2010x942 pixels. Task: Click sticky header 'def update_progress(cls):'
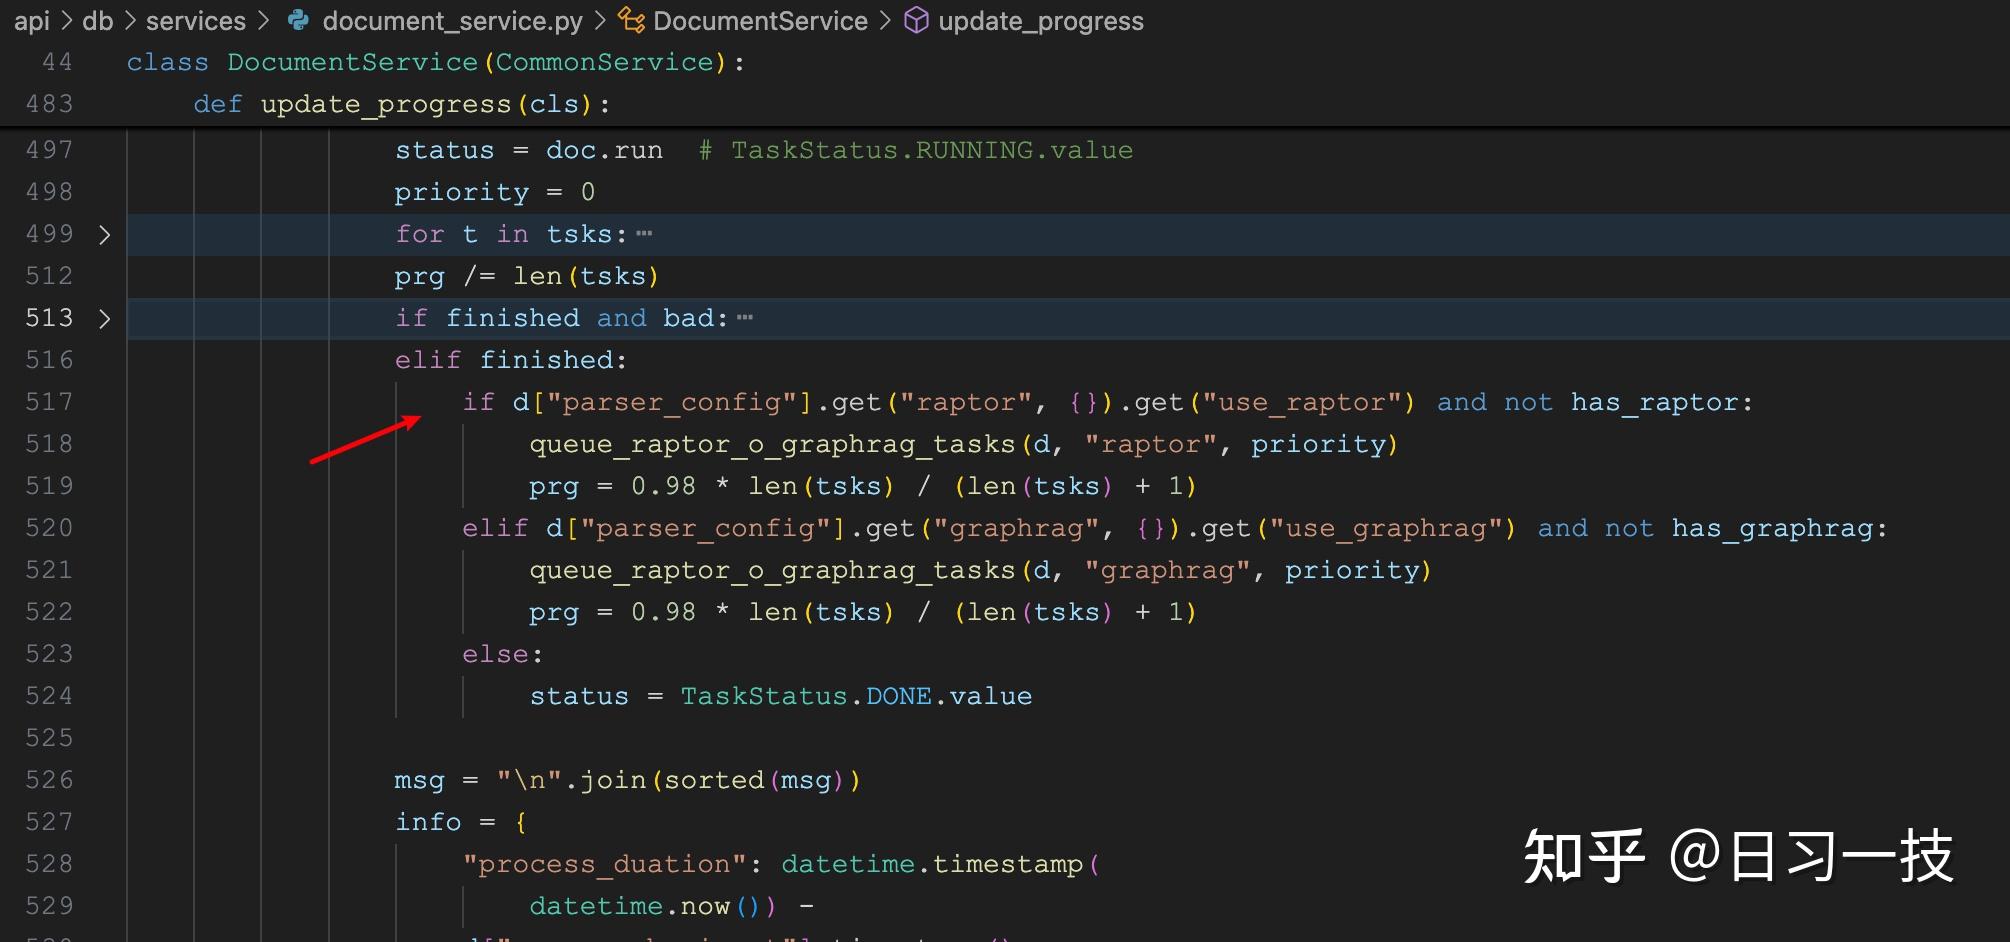pos(402,104)
